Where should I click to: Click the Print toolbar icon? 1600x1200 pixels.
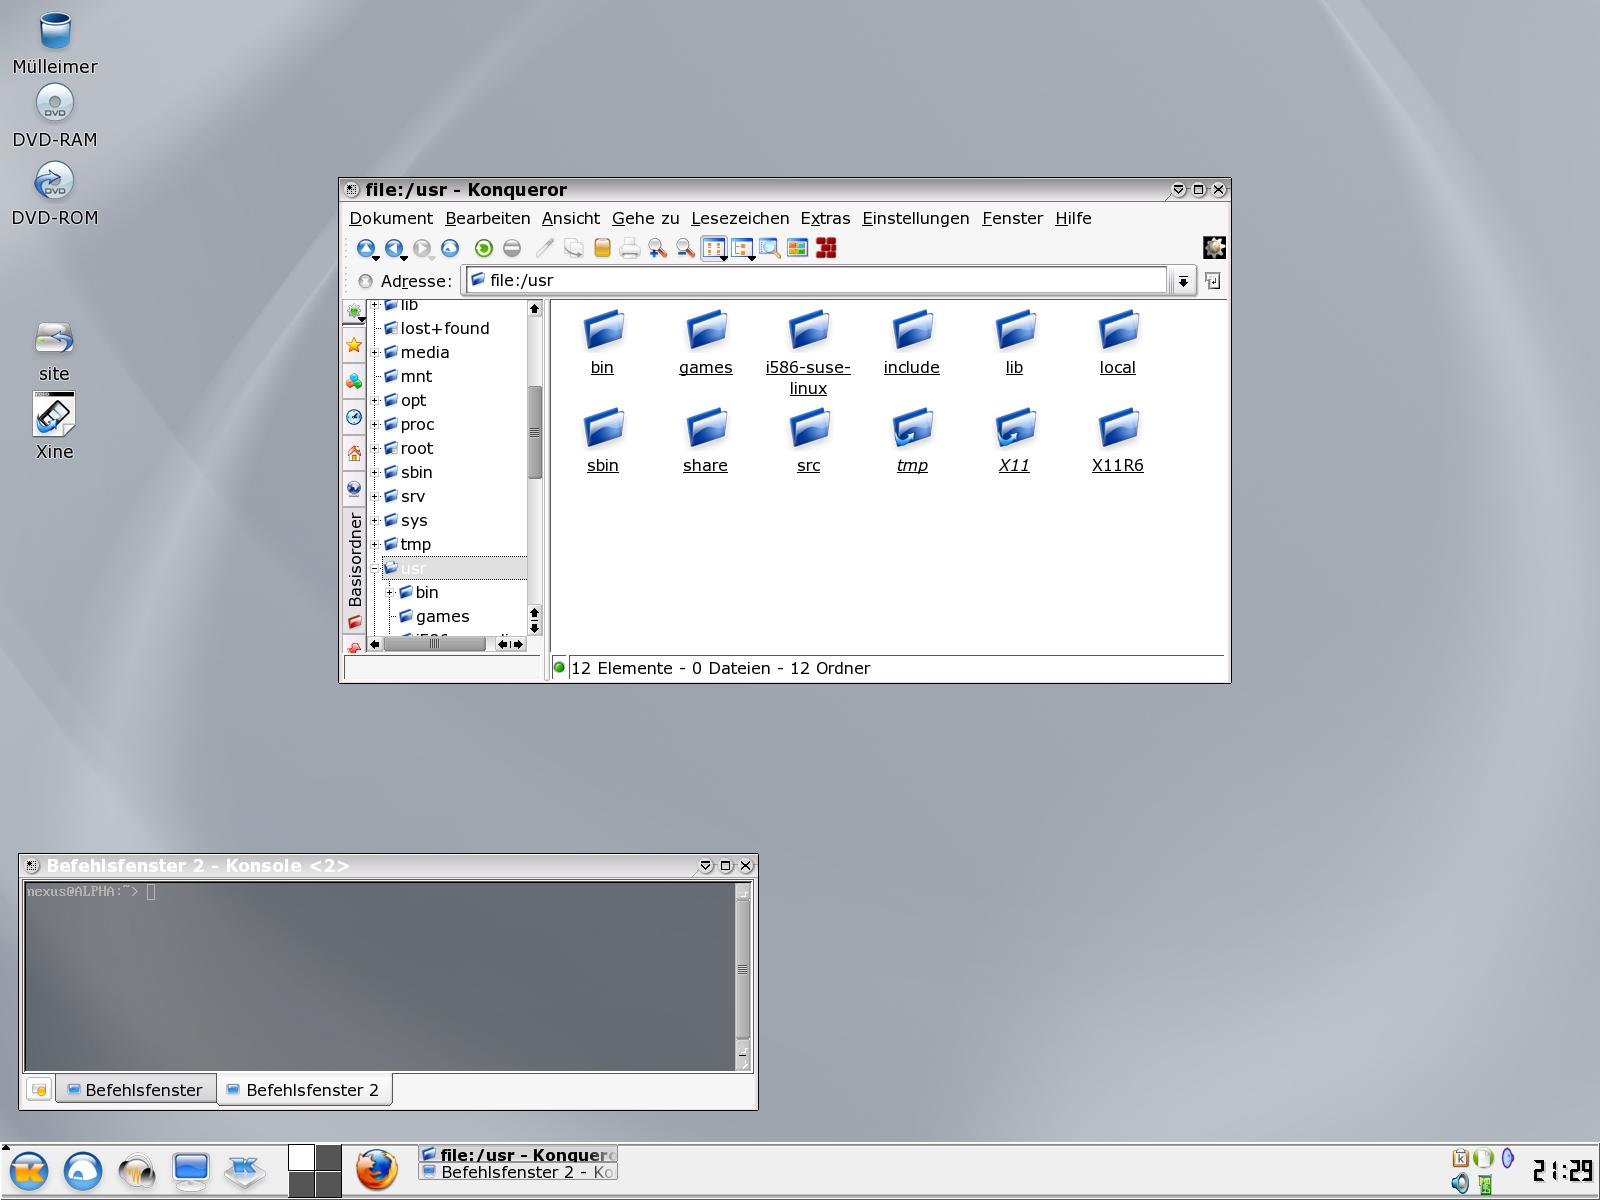click(x=630, y=249)
